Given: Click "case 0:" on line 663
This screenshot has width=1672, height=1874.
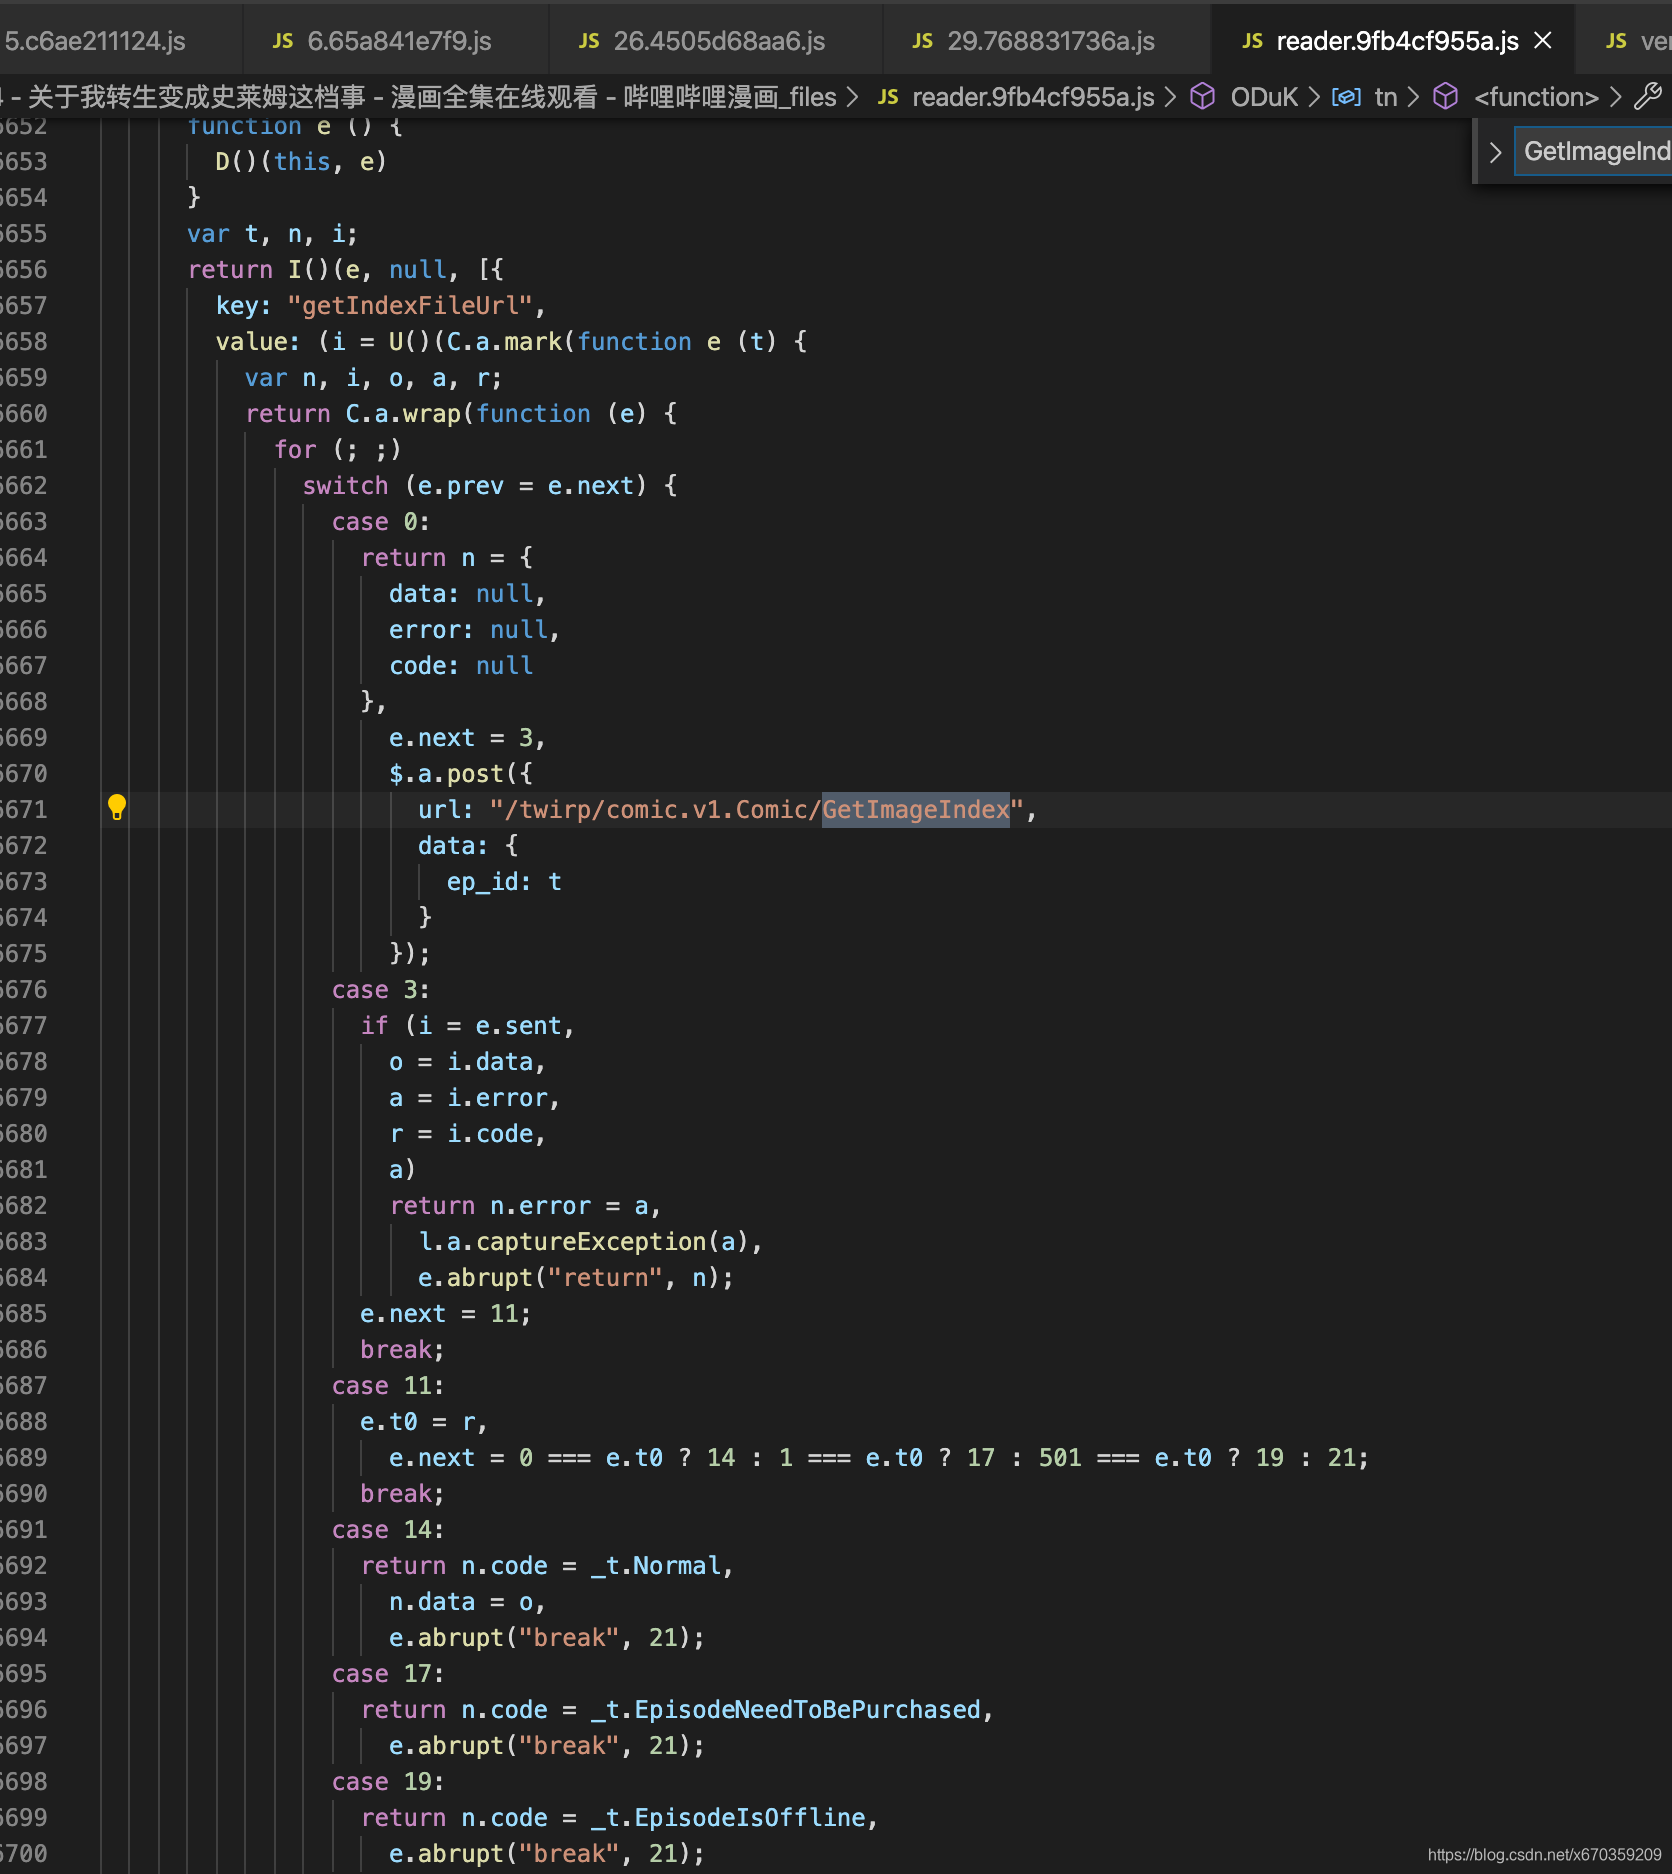Looking at the screenshot, I should (381, 521).
